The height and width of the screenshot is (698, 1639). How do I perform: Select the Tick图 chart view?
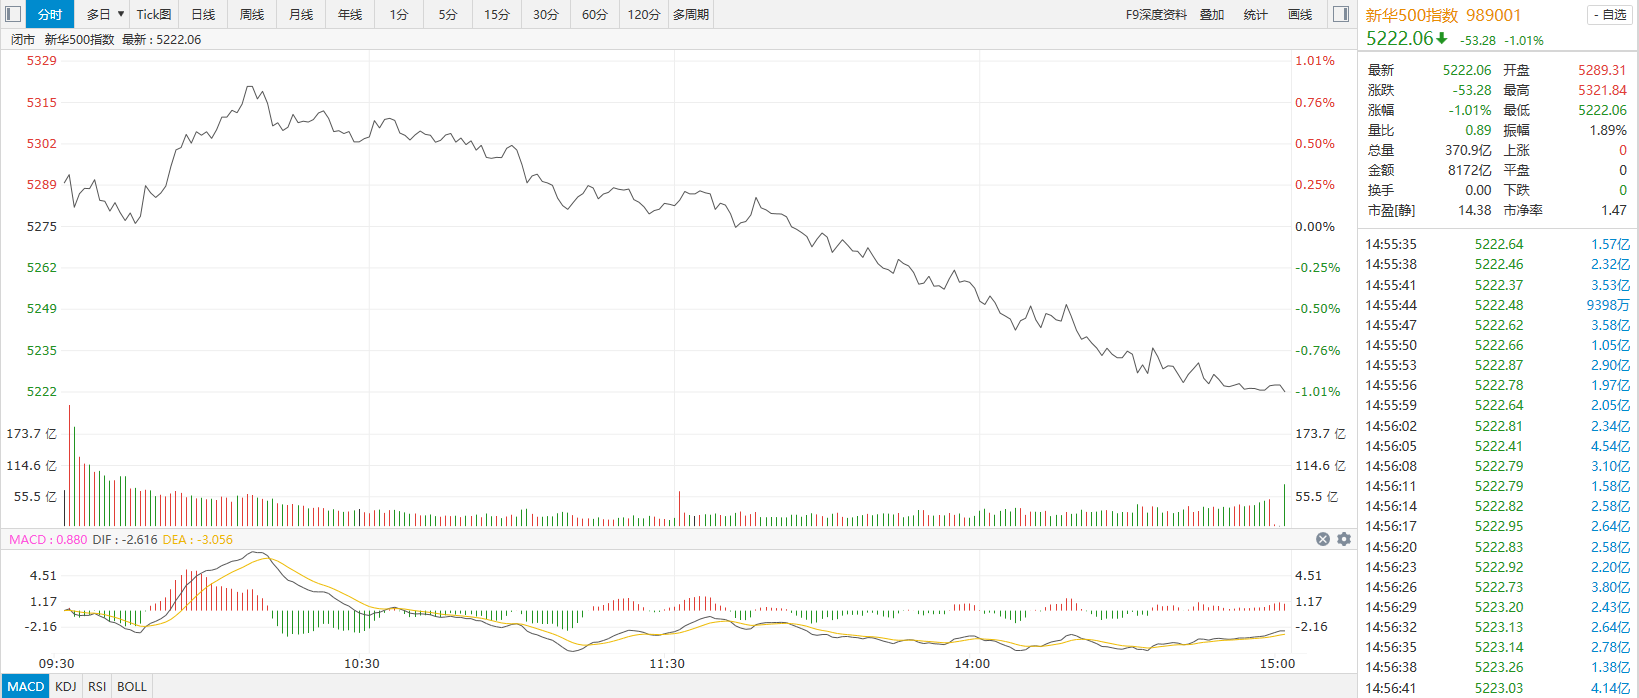coord(154,14)
